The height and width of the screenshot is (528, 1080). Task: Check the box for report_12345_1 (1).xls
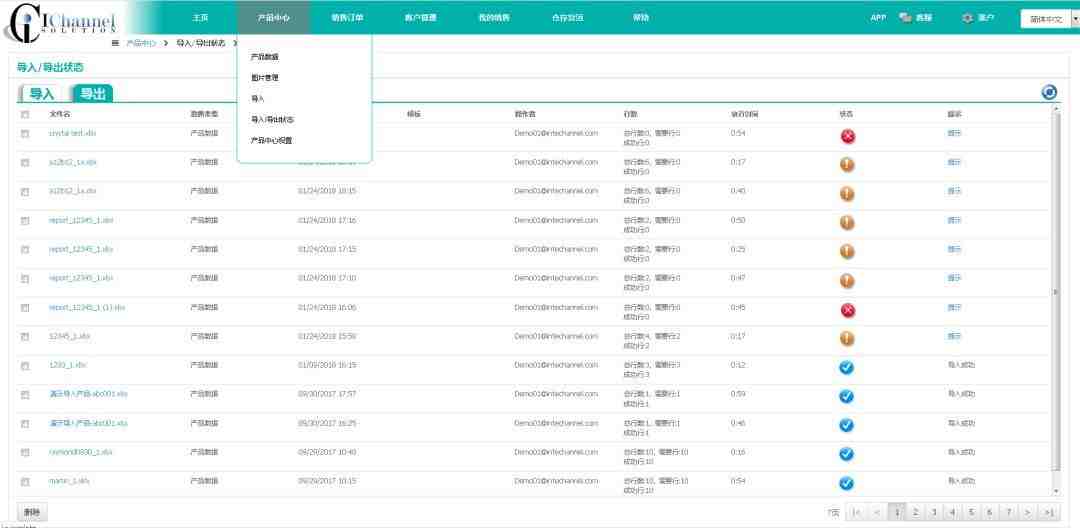click(x=25, y=308)
